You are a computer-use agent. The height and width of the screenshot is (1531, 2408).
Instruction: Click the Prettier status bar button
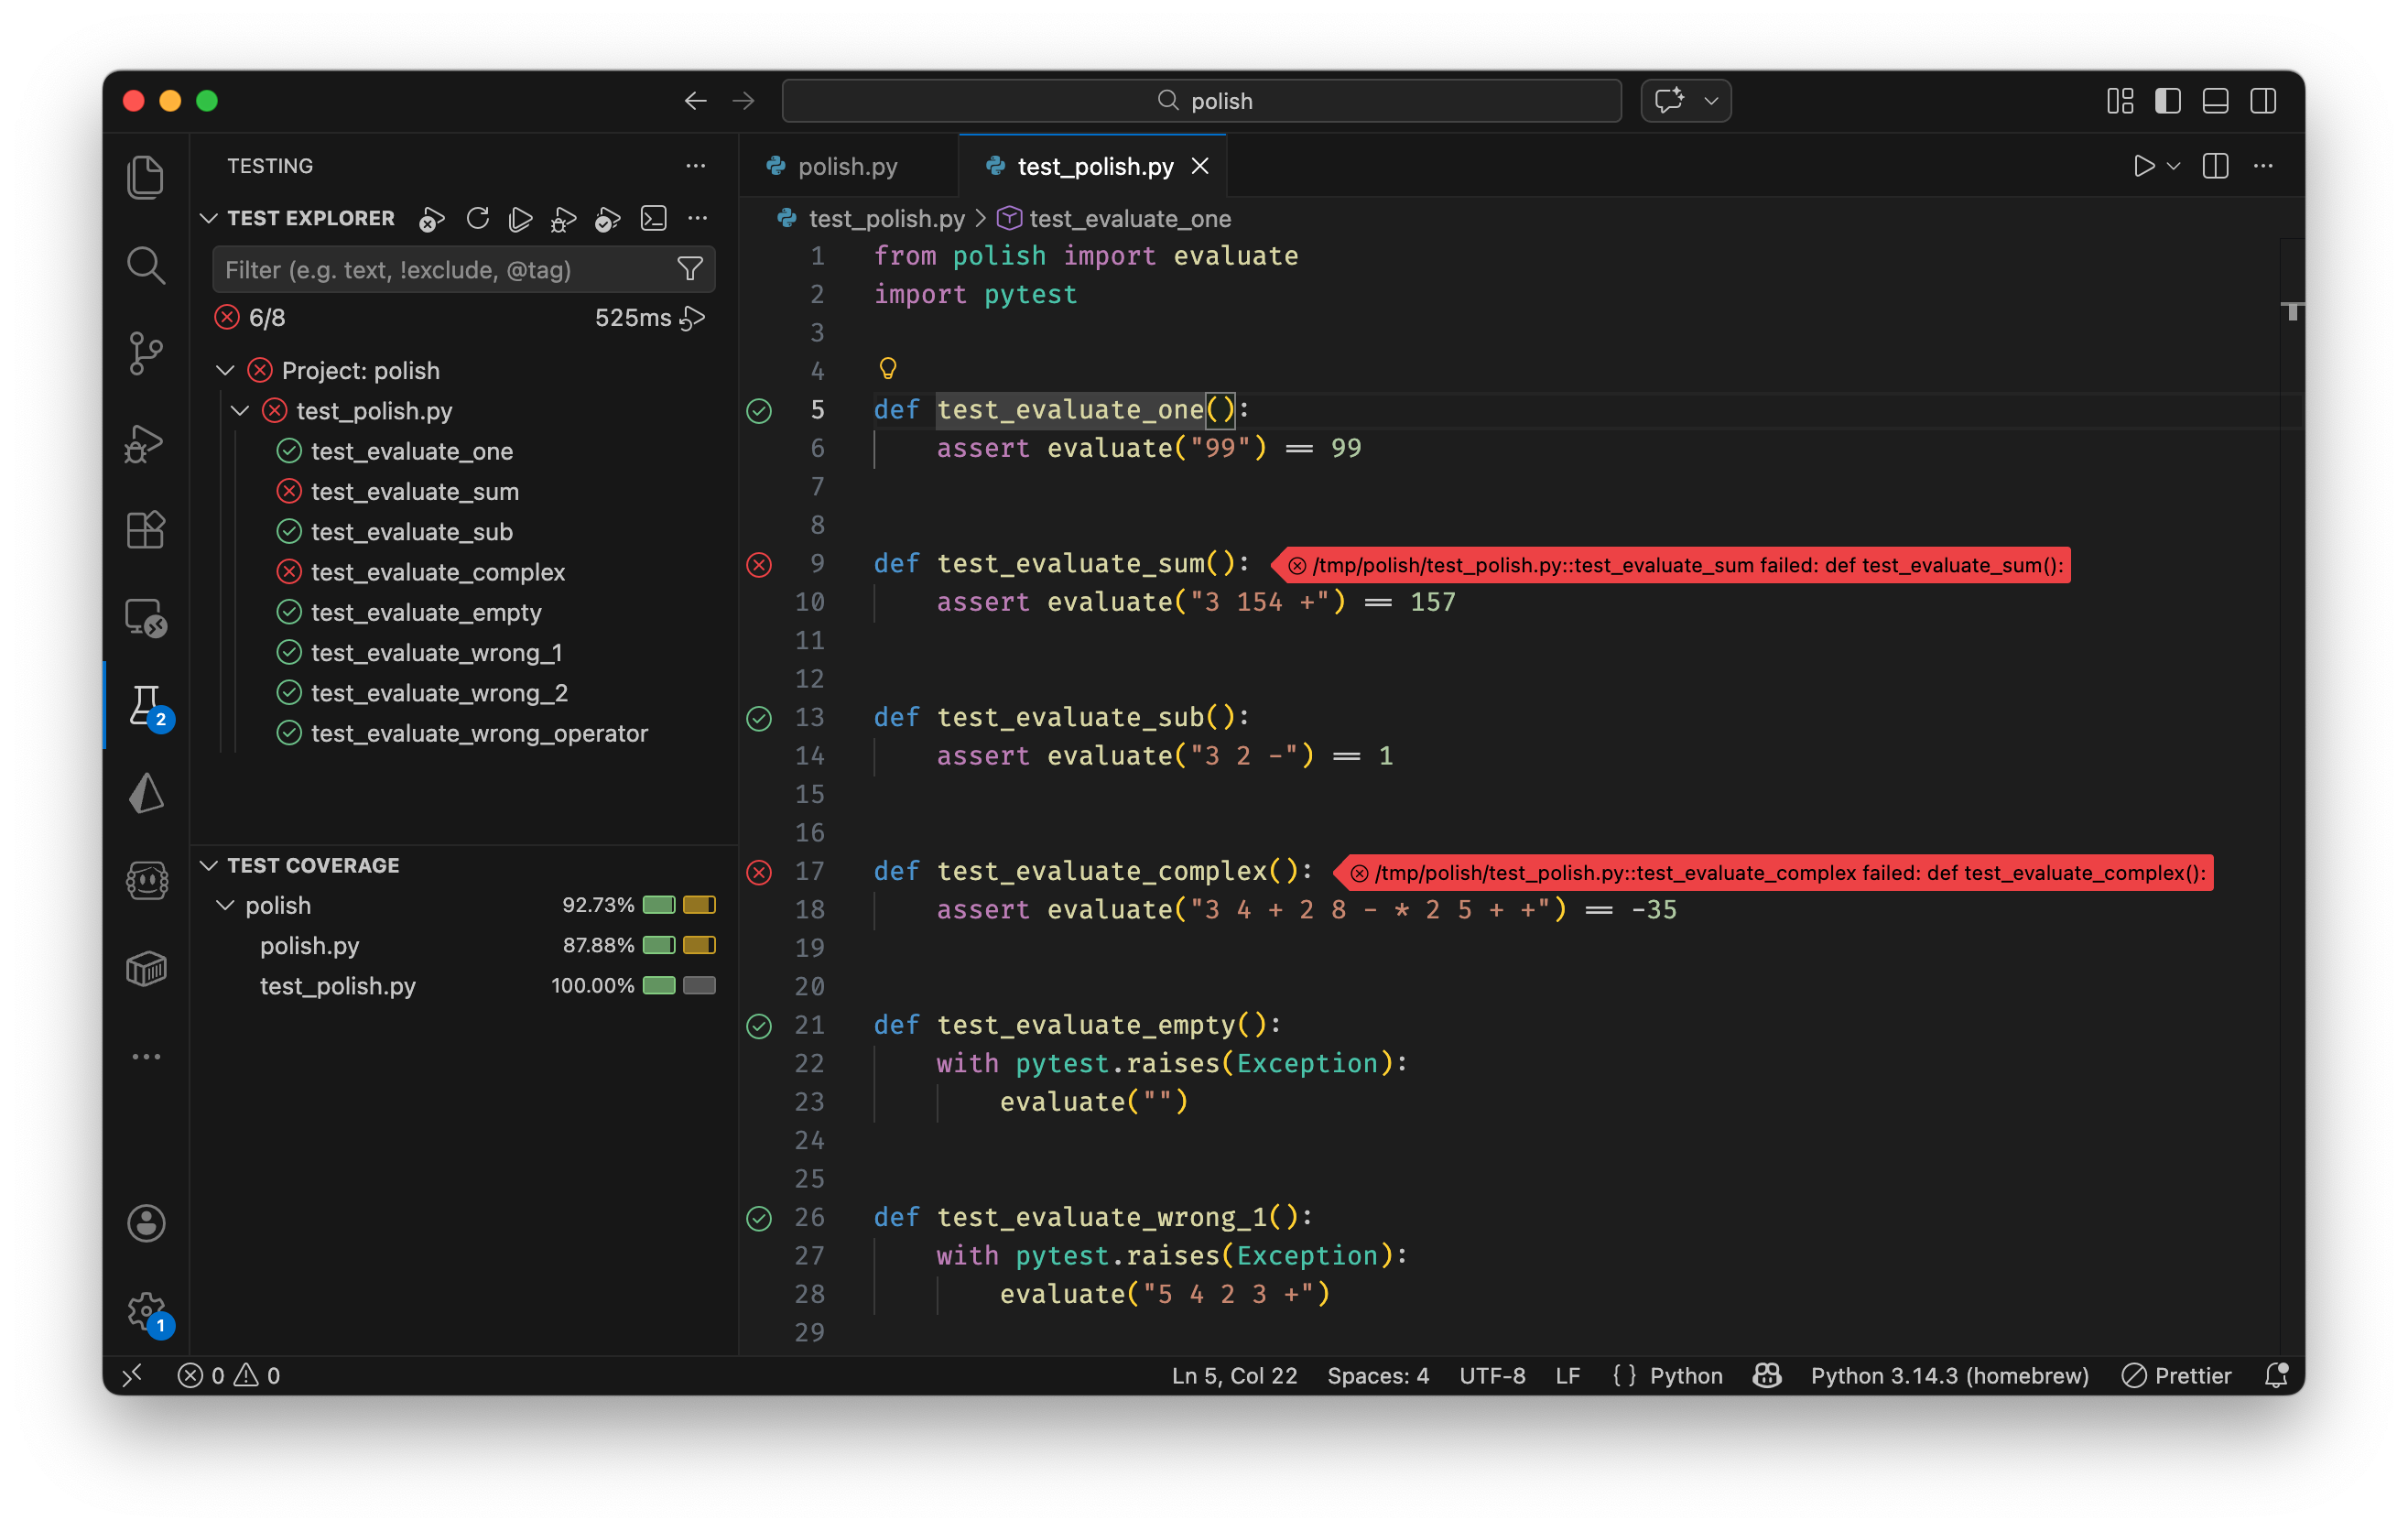2177,1376
